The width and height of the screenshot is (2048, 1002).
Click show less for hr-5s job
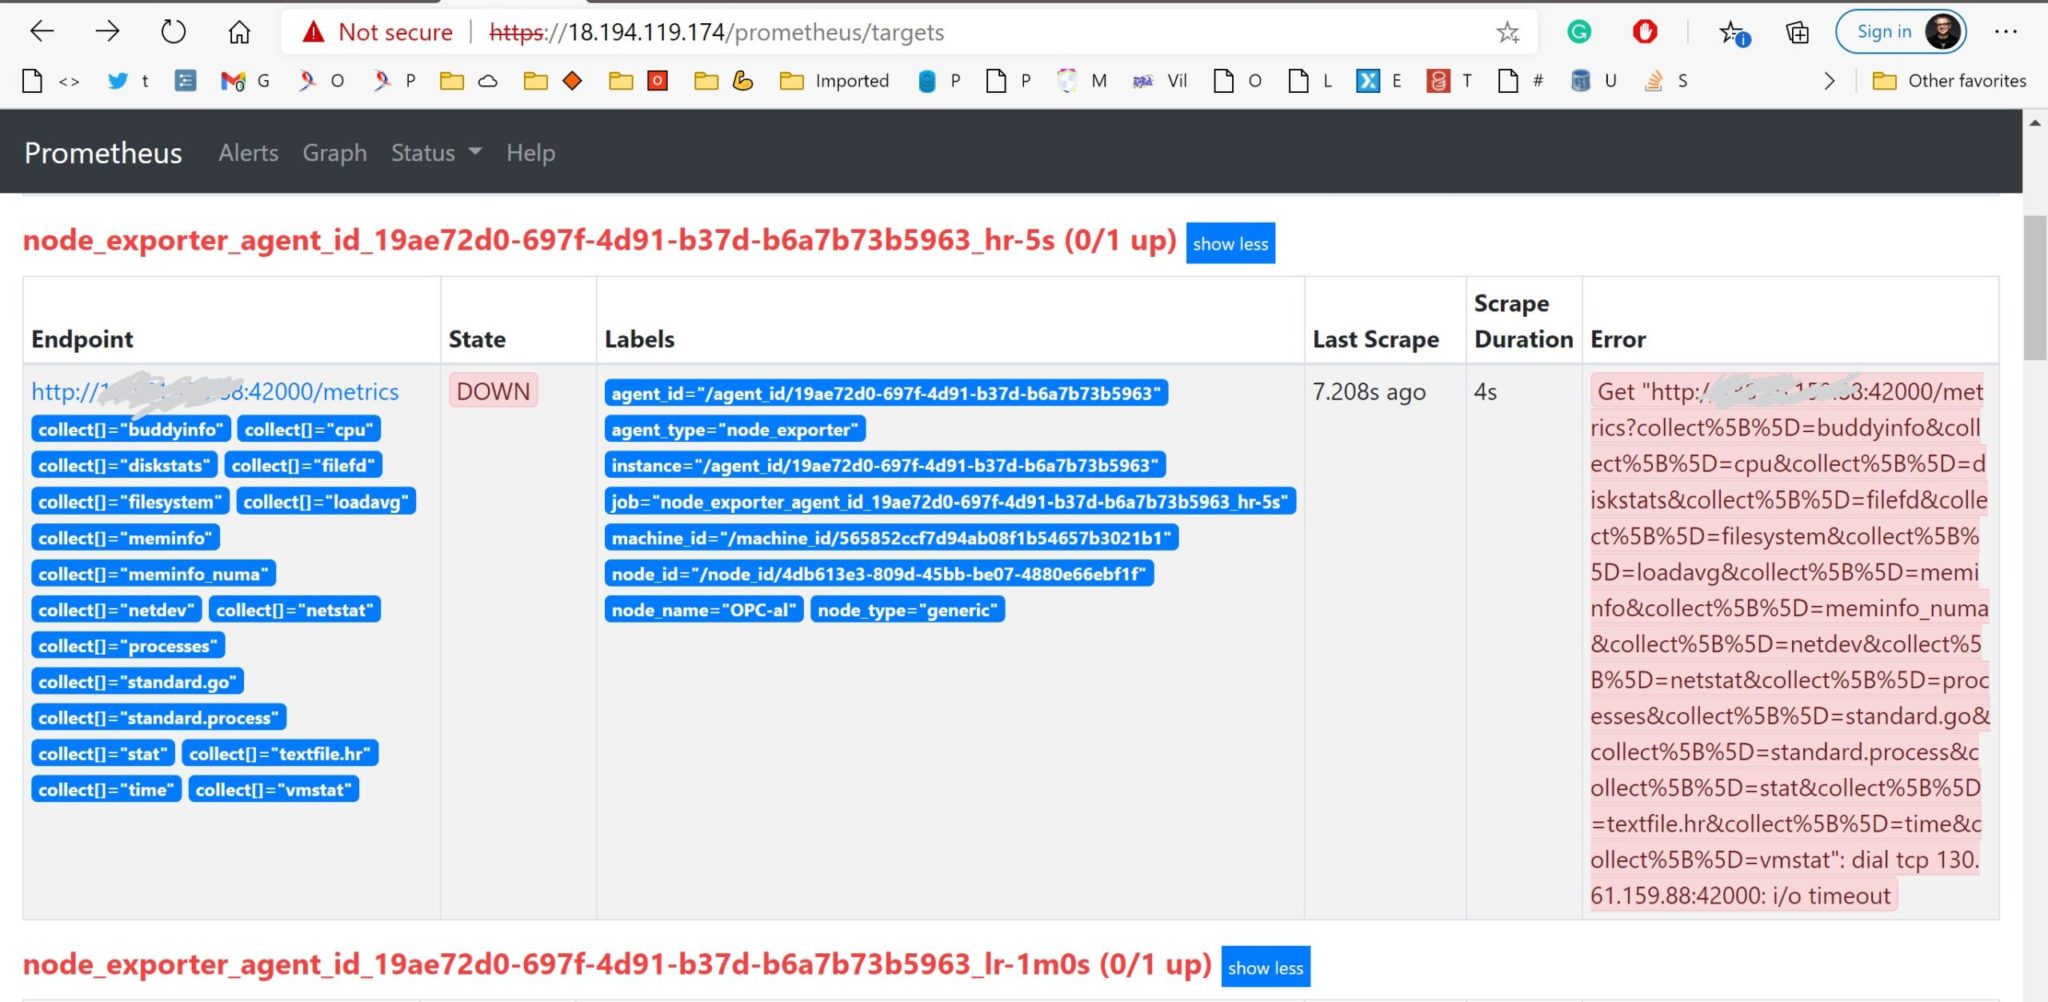[1230, 244]
